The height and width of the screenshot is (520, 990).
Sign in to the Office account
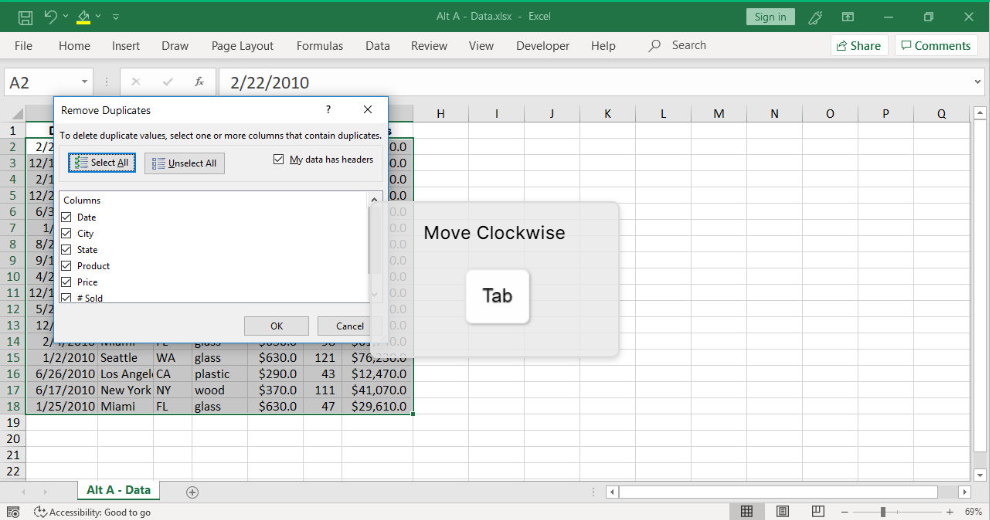click(x=770, y=17)
